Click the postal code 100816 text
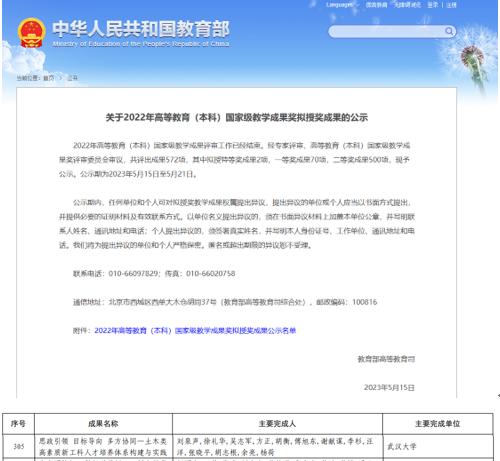The height and width of the screenshot is (461, 500). point(365,302)
